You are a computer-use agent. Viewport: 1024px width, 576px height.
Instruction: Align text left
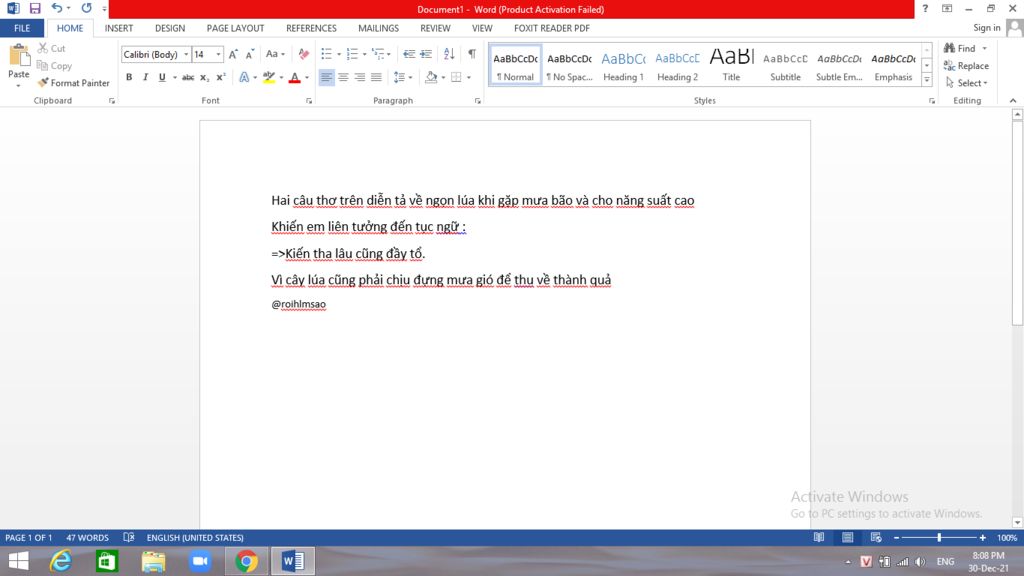326,77
